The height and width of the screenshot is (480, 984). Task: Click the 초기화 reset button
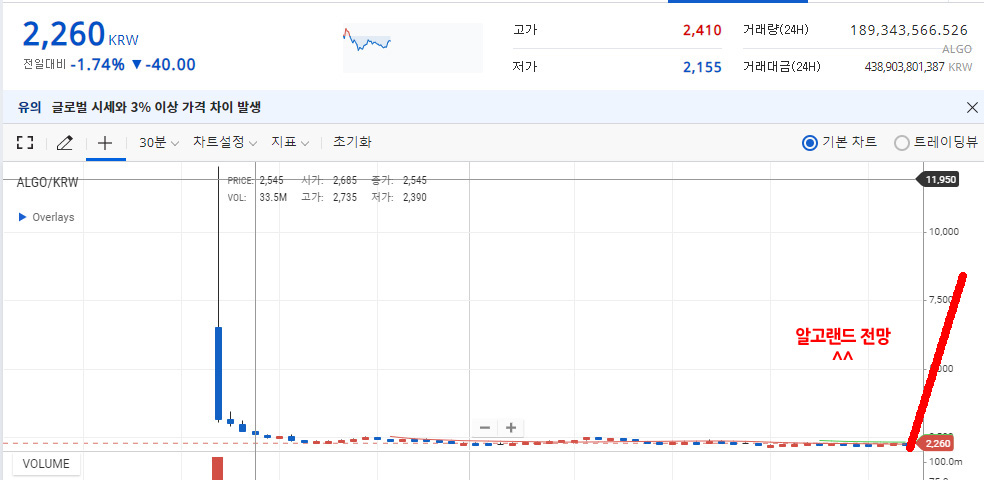[352, 142]
